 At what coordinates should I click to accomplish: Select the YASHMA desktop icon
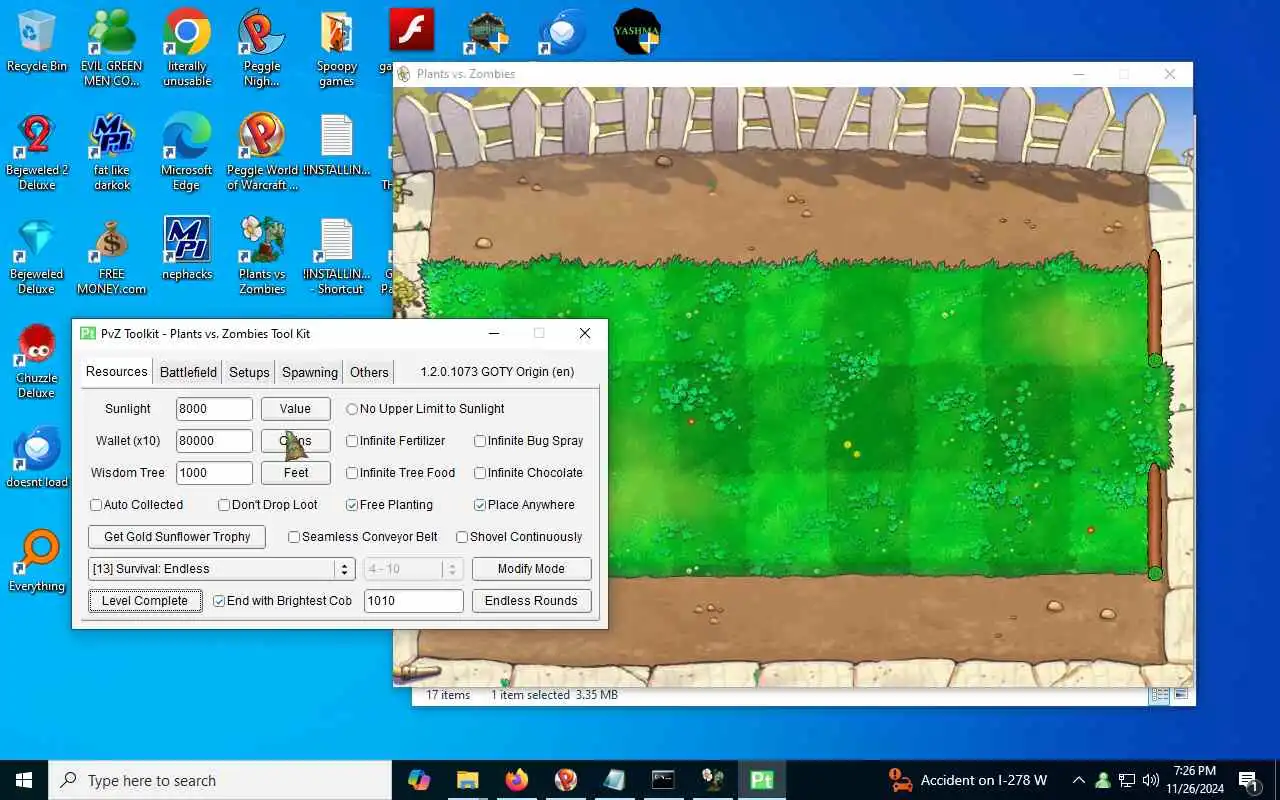point(637,30)
